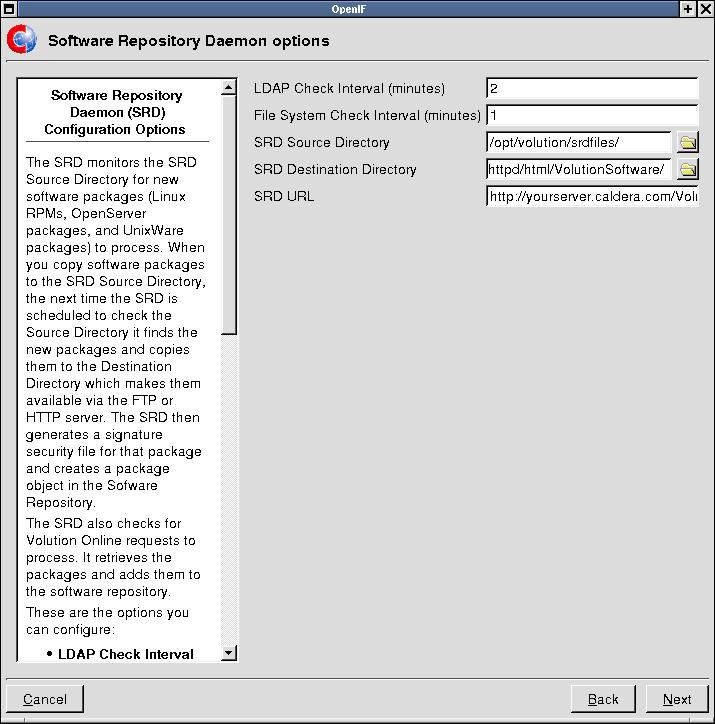Close the OpenIF window
715x724 pixels.
tap(705, 8)
